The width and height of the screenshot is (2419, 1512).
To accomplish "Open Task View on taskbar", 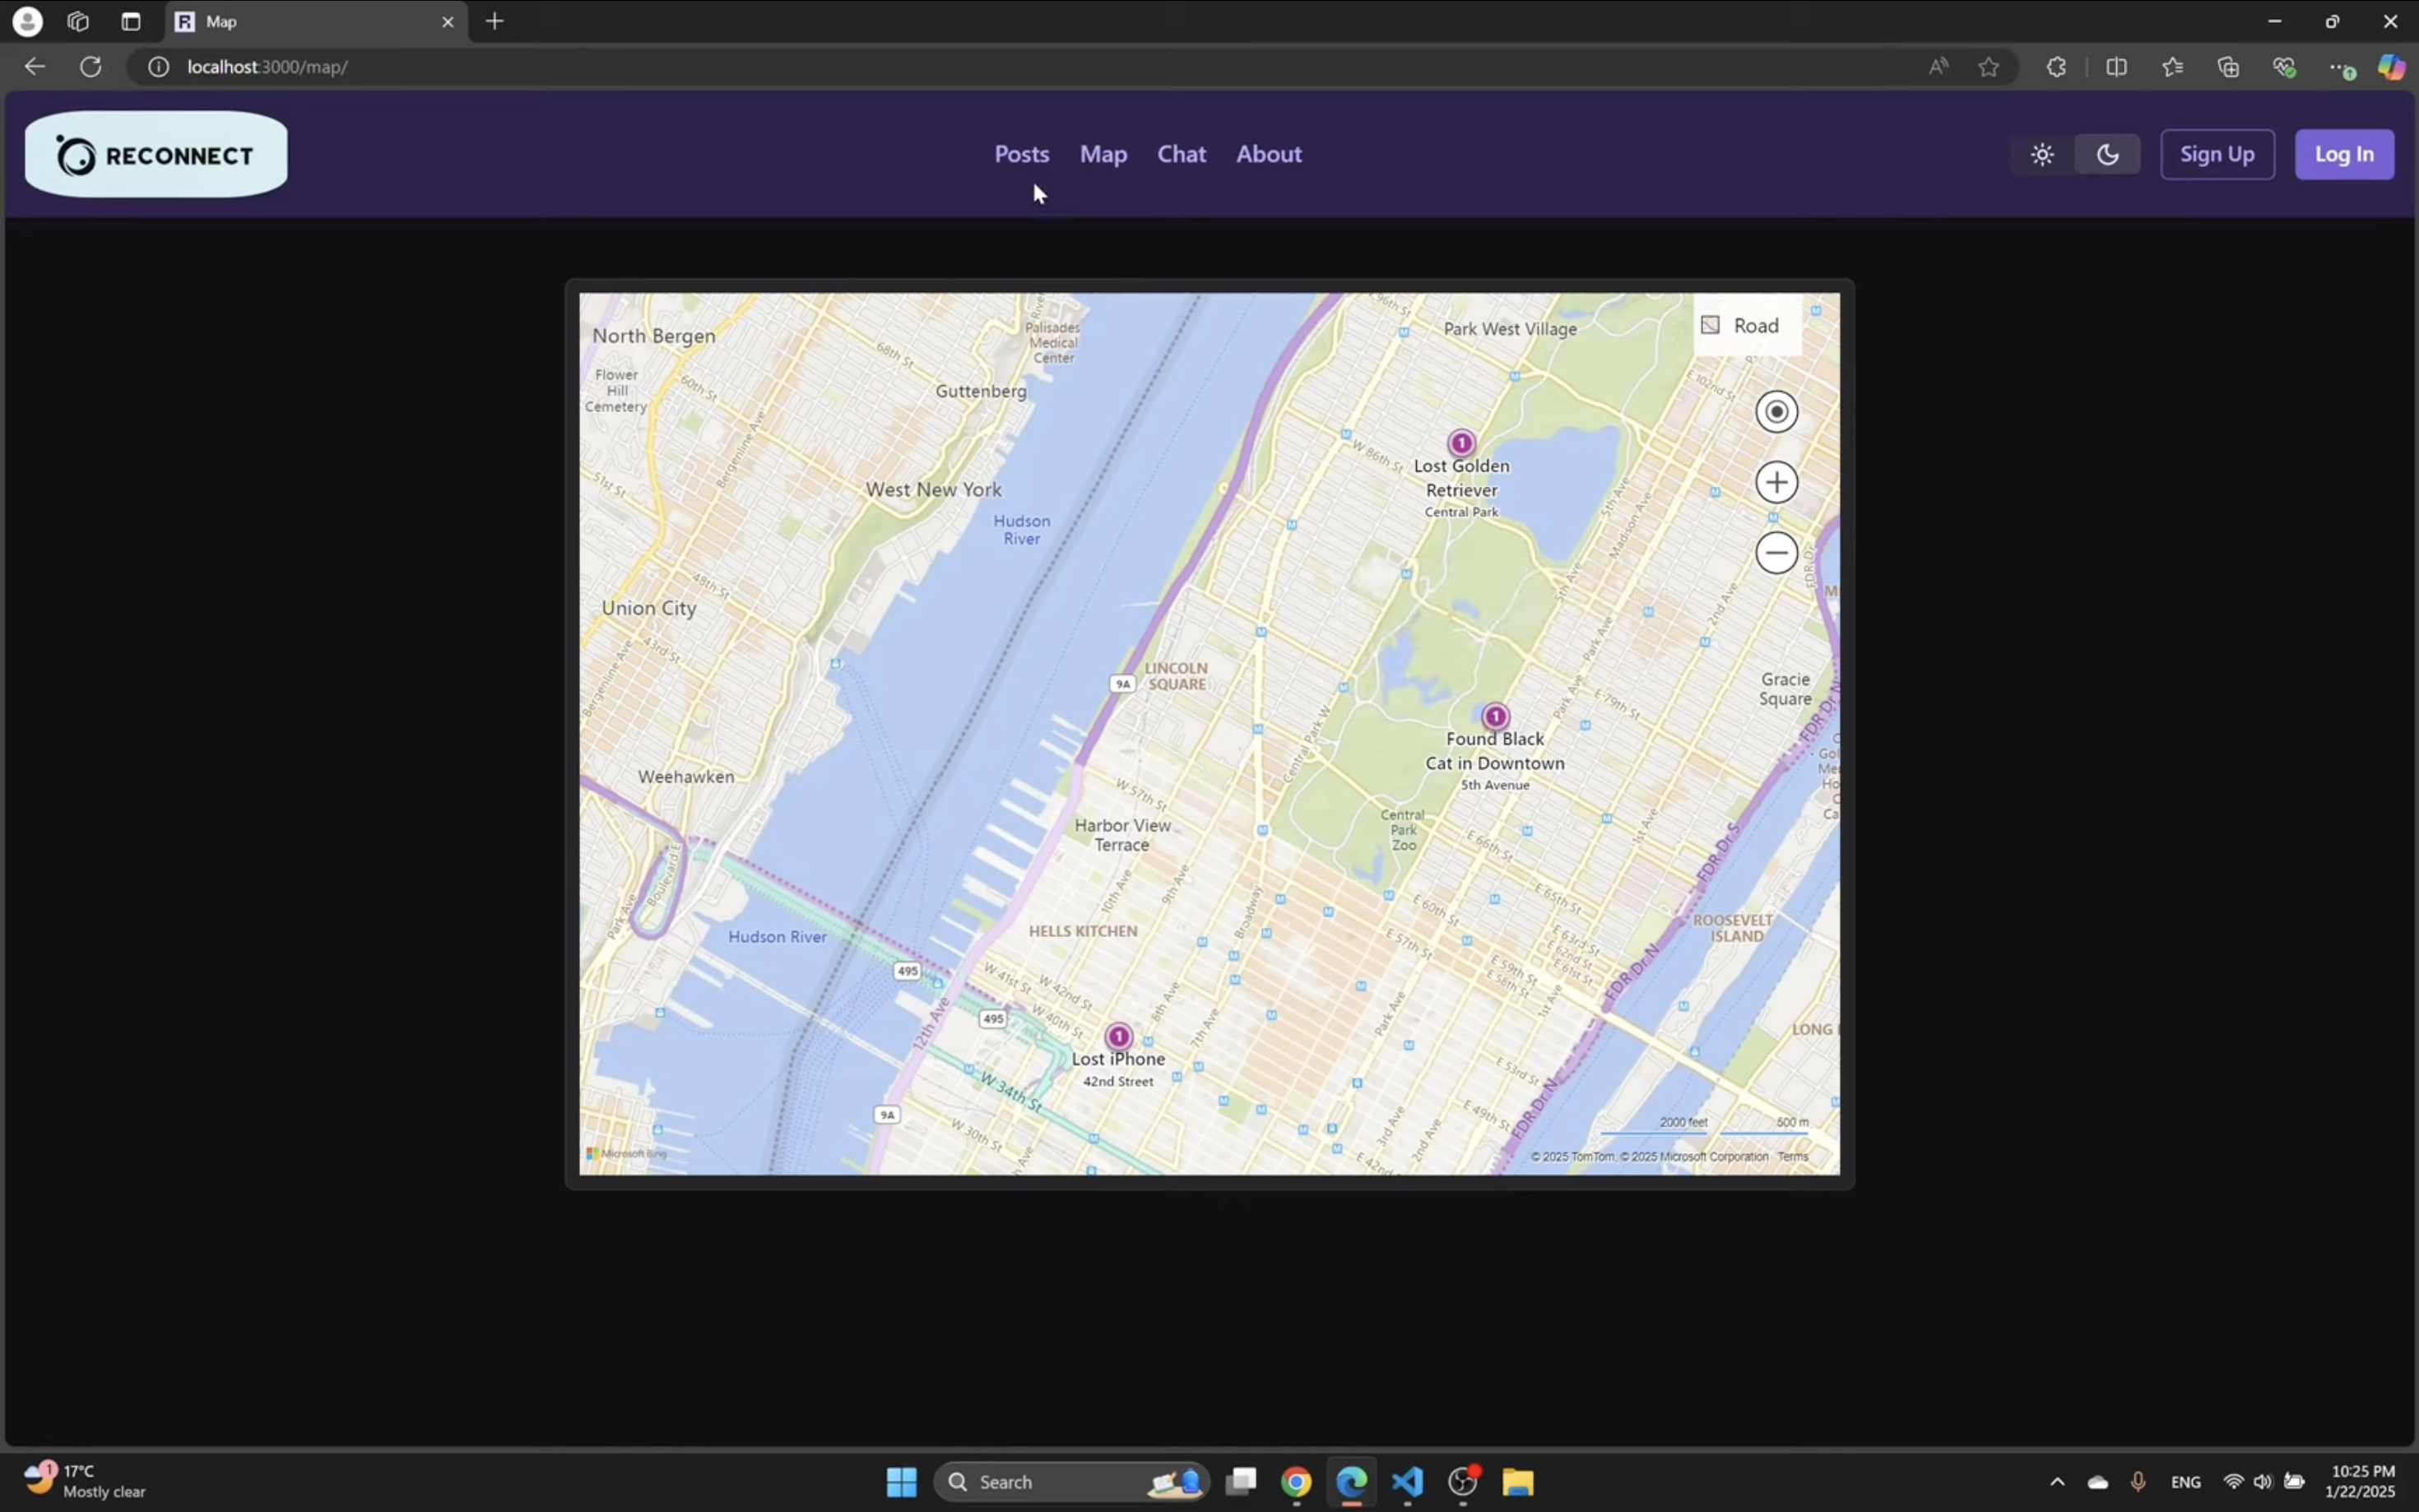I will tap(1241, 1482).
